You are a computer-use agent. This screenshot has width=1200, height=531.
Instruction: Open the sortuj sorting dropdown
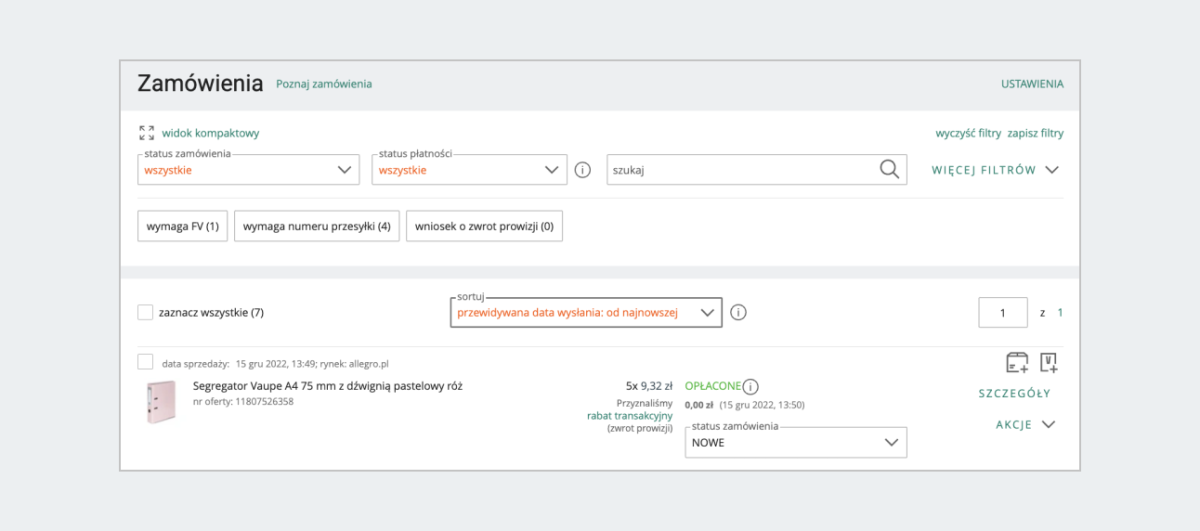point(585,312)
